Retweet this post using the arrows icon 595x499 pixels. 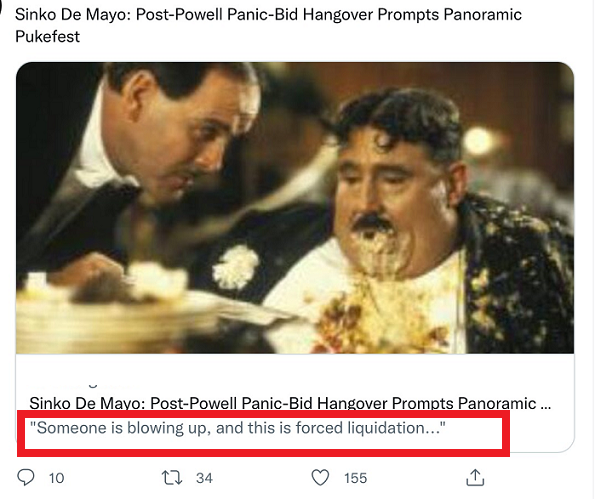coord(172,478)
